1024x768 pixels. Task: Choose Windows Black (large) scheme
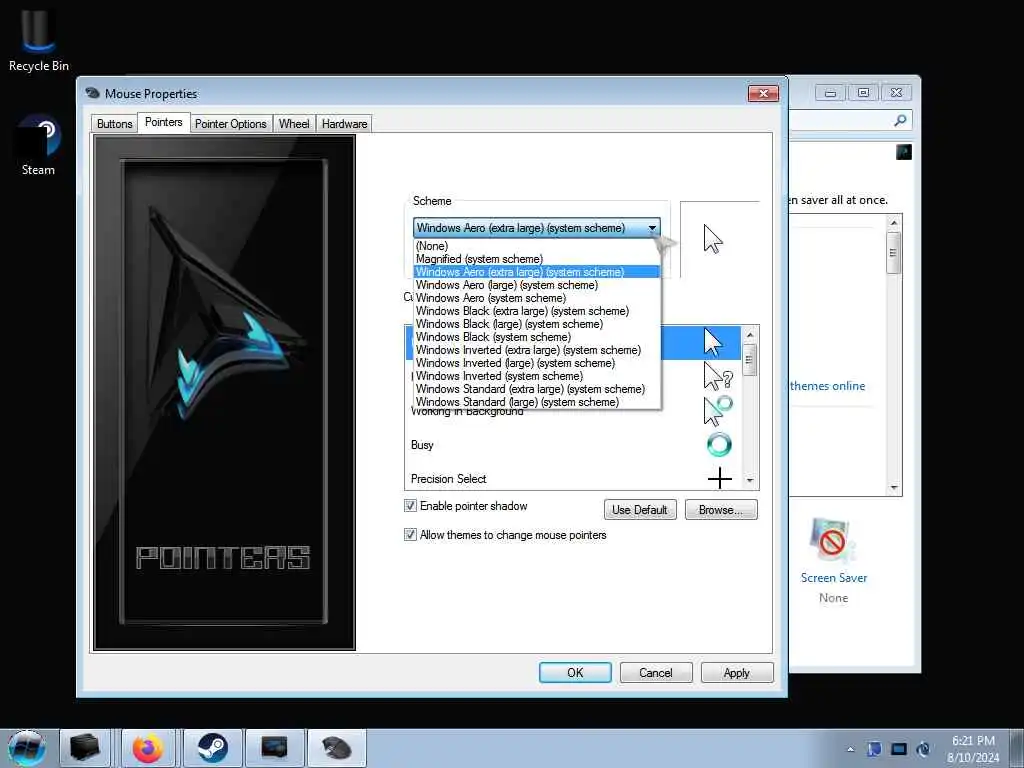click(x=537, y=325)
